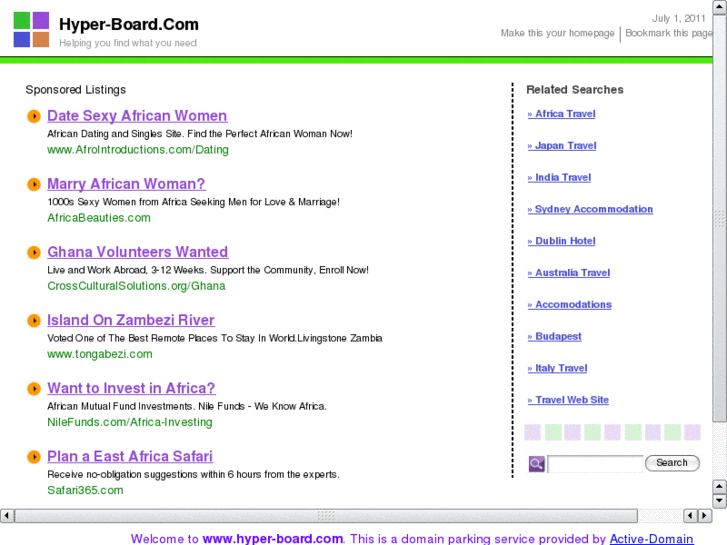Open the Active-Domain link in footer
The image size is (727, 545).
[651, 539]
